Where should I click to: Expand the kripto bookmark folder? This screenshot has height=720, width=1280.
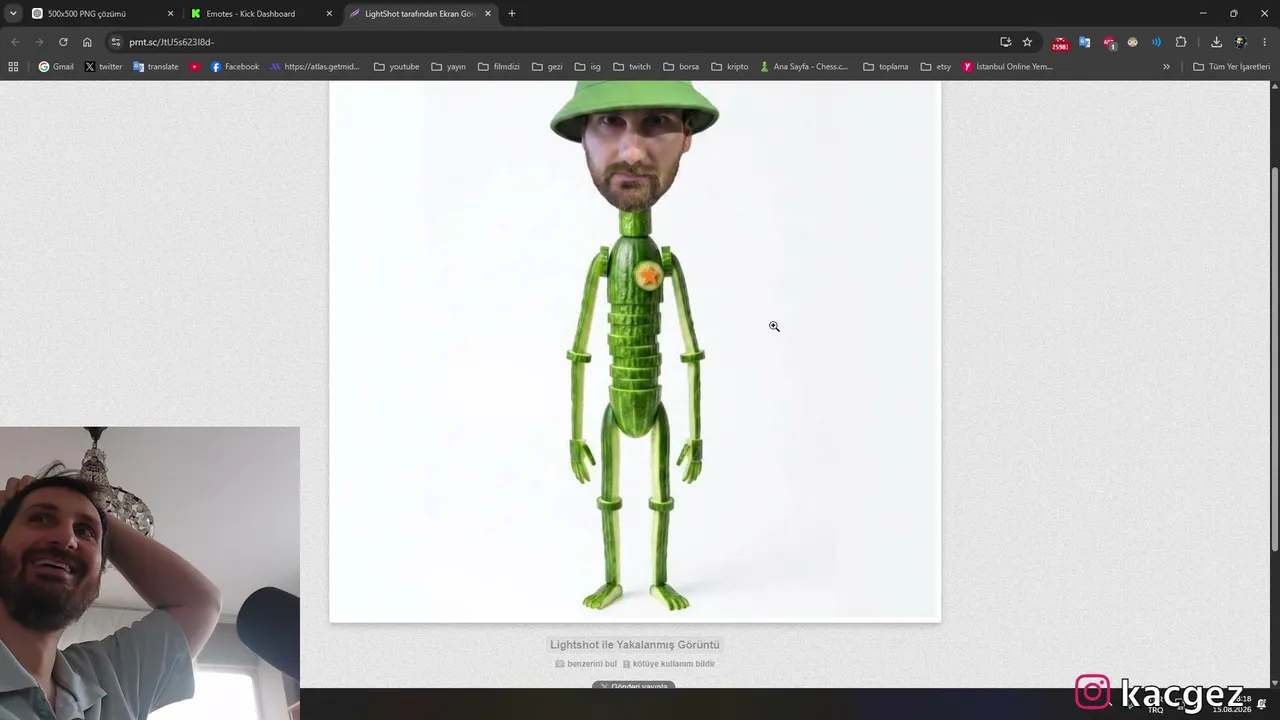(x=730, y=67)
